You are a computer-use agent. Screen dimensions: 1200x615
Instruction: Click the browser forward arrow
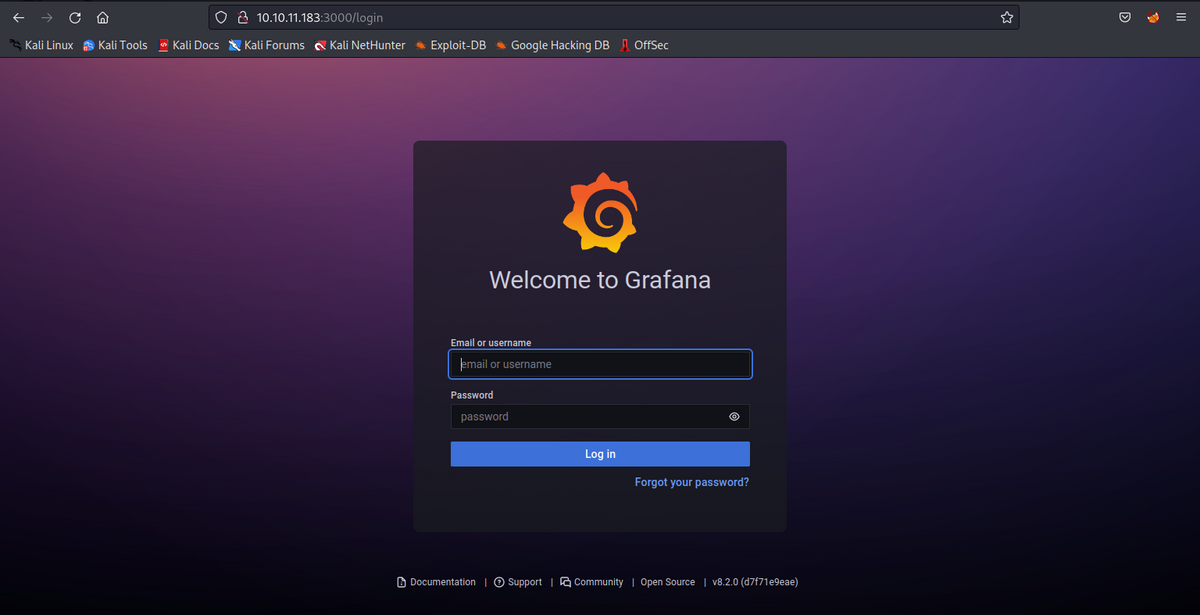pyautogui.click(x=46, y=18)
